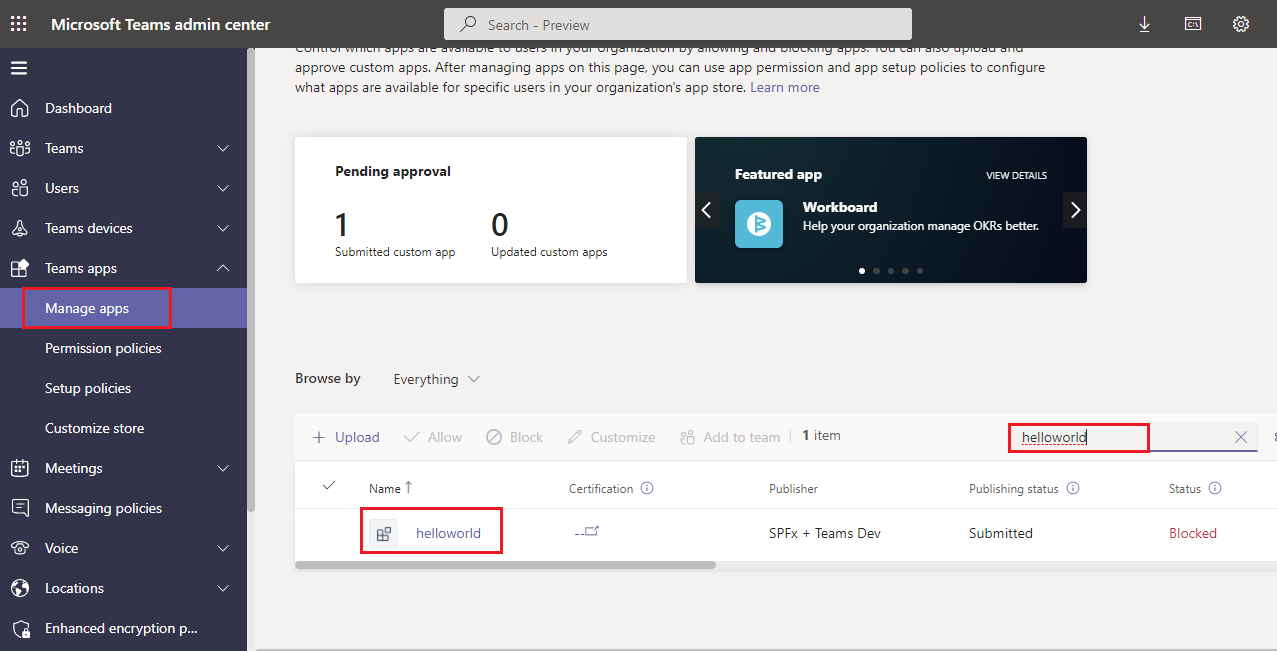The image size is (1277, 651).
Task: Click the horizontal table scrollbar
Action: pos(506,565)
